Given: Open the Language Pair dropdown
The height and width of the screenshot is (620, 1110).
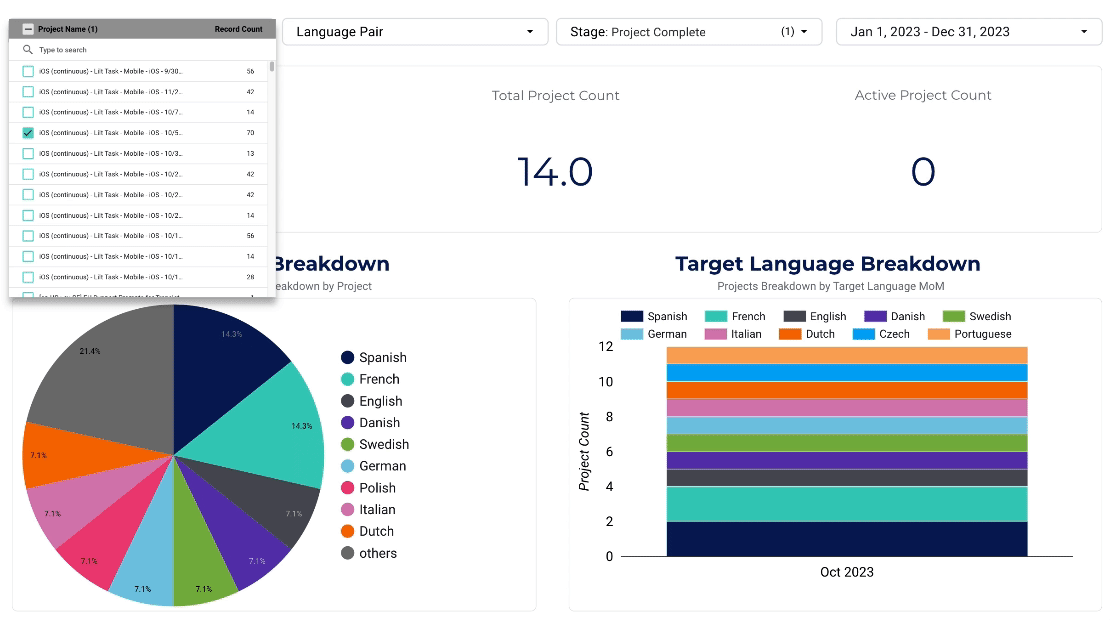Looking at the screenshot, I should coord(415,32).
